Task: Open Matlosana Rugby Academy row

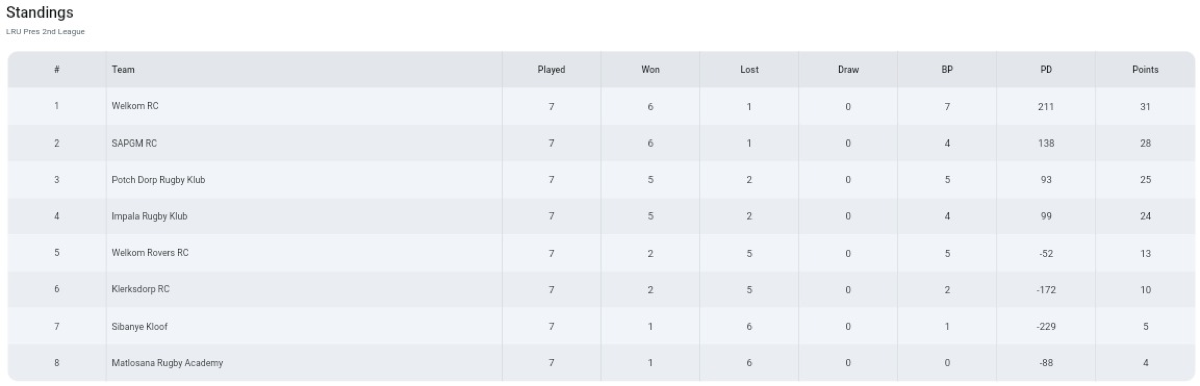Action: [599, 363]
